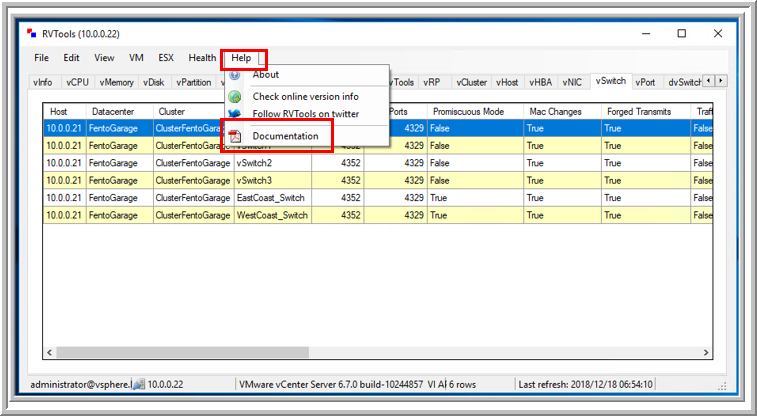The width and height of the screenshot is (757, 416).
Task: Click the globe icon for online version info
Action: [235, 97]
